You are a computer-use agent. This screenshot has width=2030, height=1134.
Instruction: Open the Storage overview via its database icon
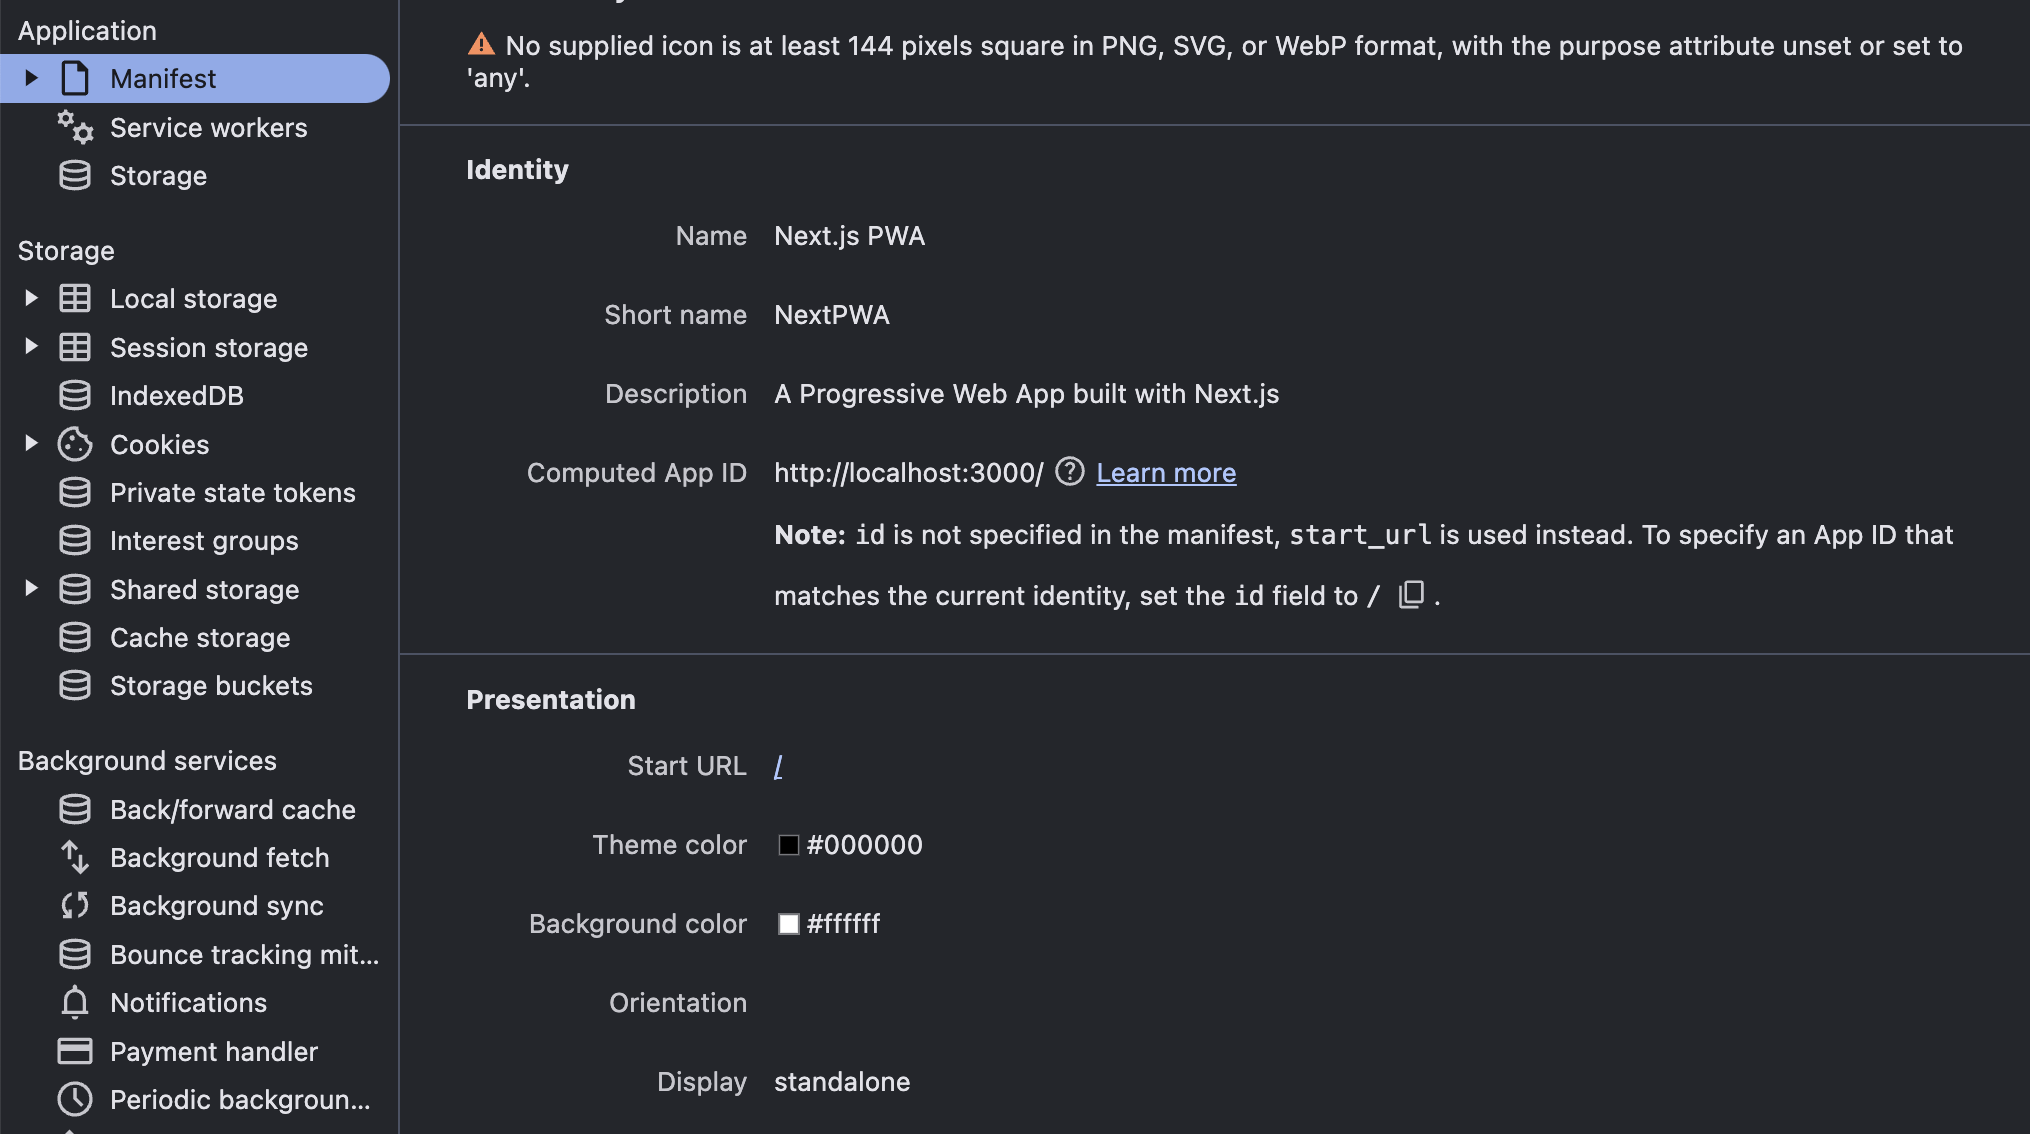(74, 175)
